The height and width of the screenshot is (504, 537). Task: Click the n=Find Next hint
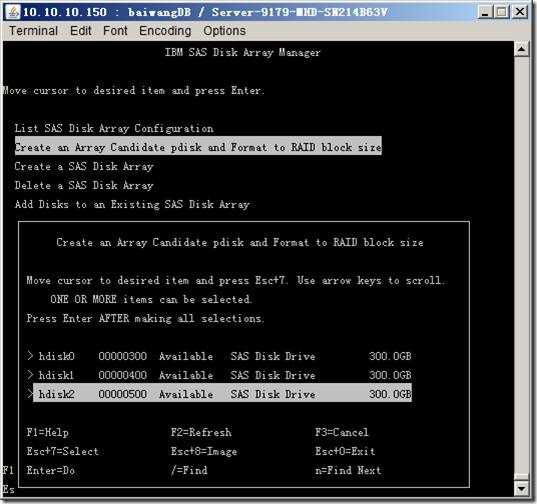348,470
